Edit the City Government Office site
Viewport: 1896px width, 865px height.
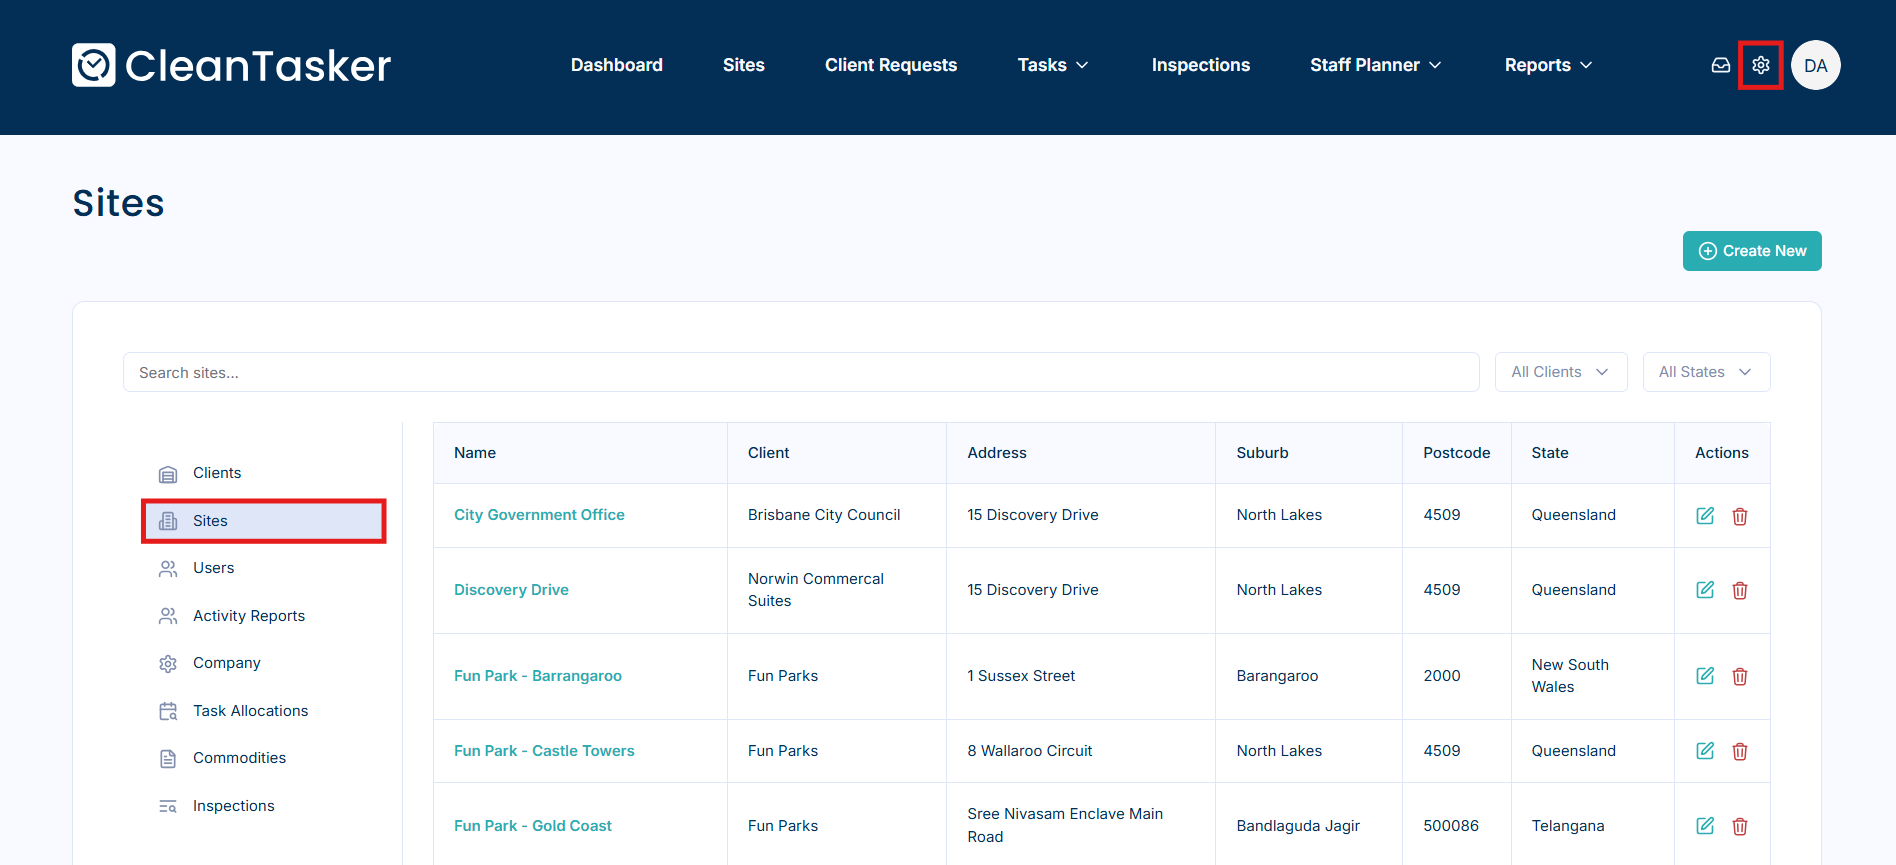point(1705,516)
